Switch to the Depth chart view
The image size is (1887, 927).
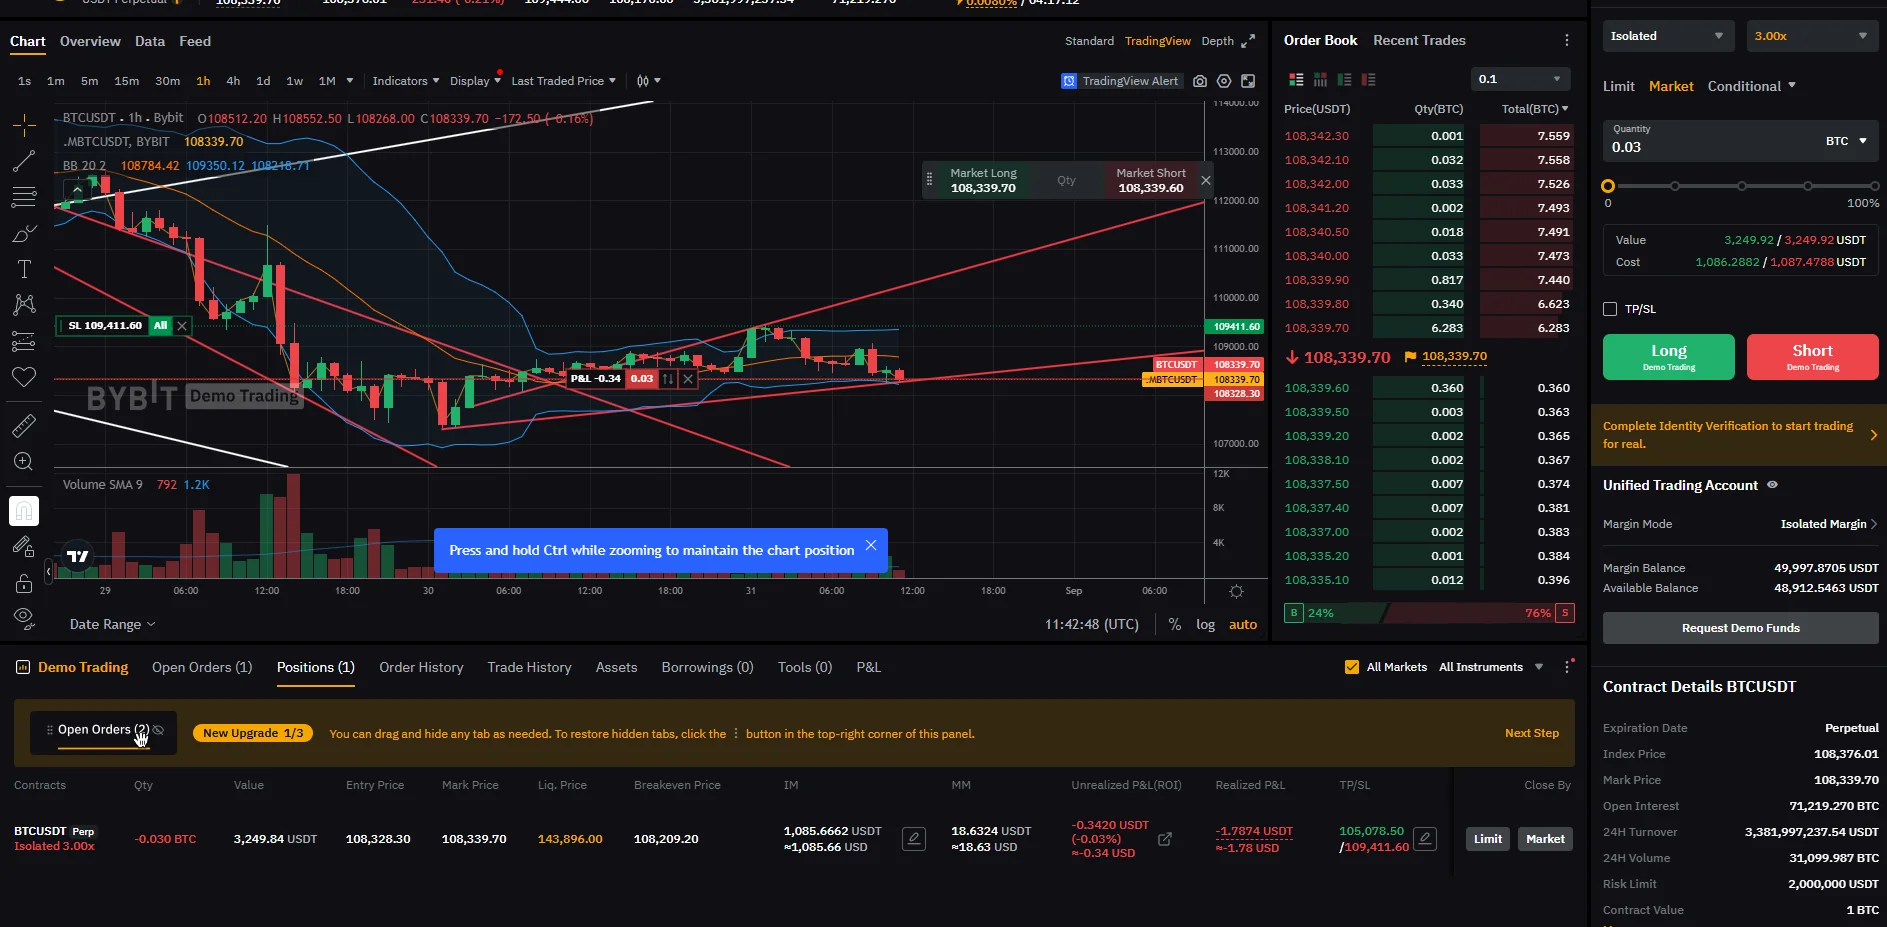(1217, 41)
